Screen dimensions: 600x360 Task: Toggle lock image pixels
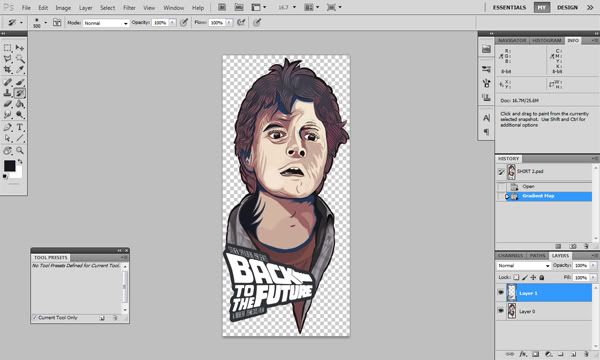[525, 277]
